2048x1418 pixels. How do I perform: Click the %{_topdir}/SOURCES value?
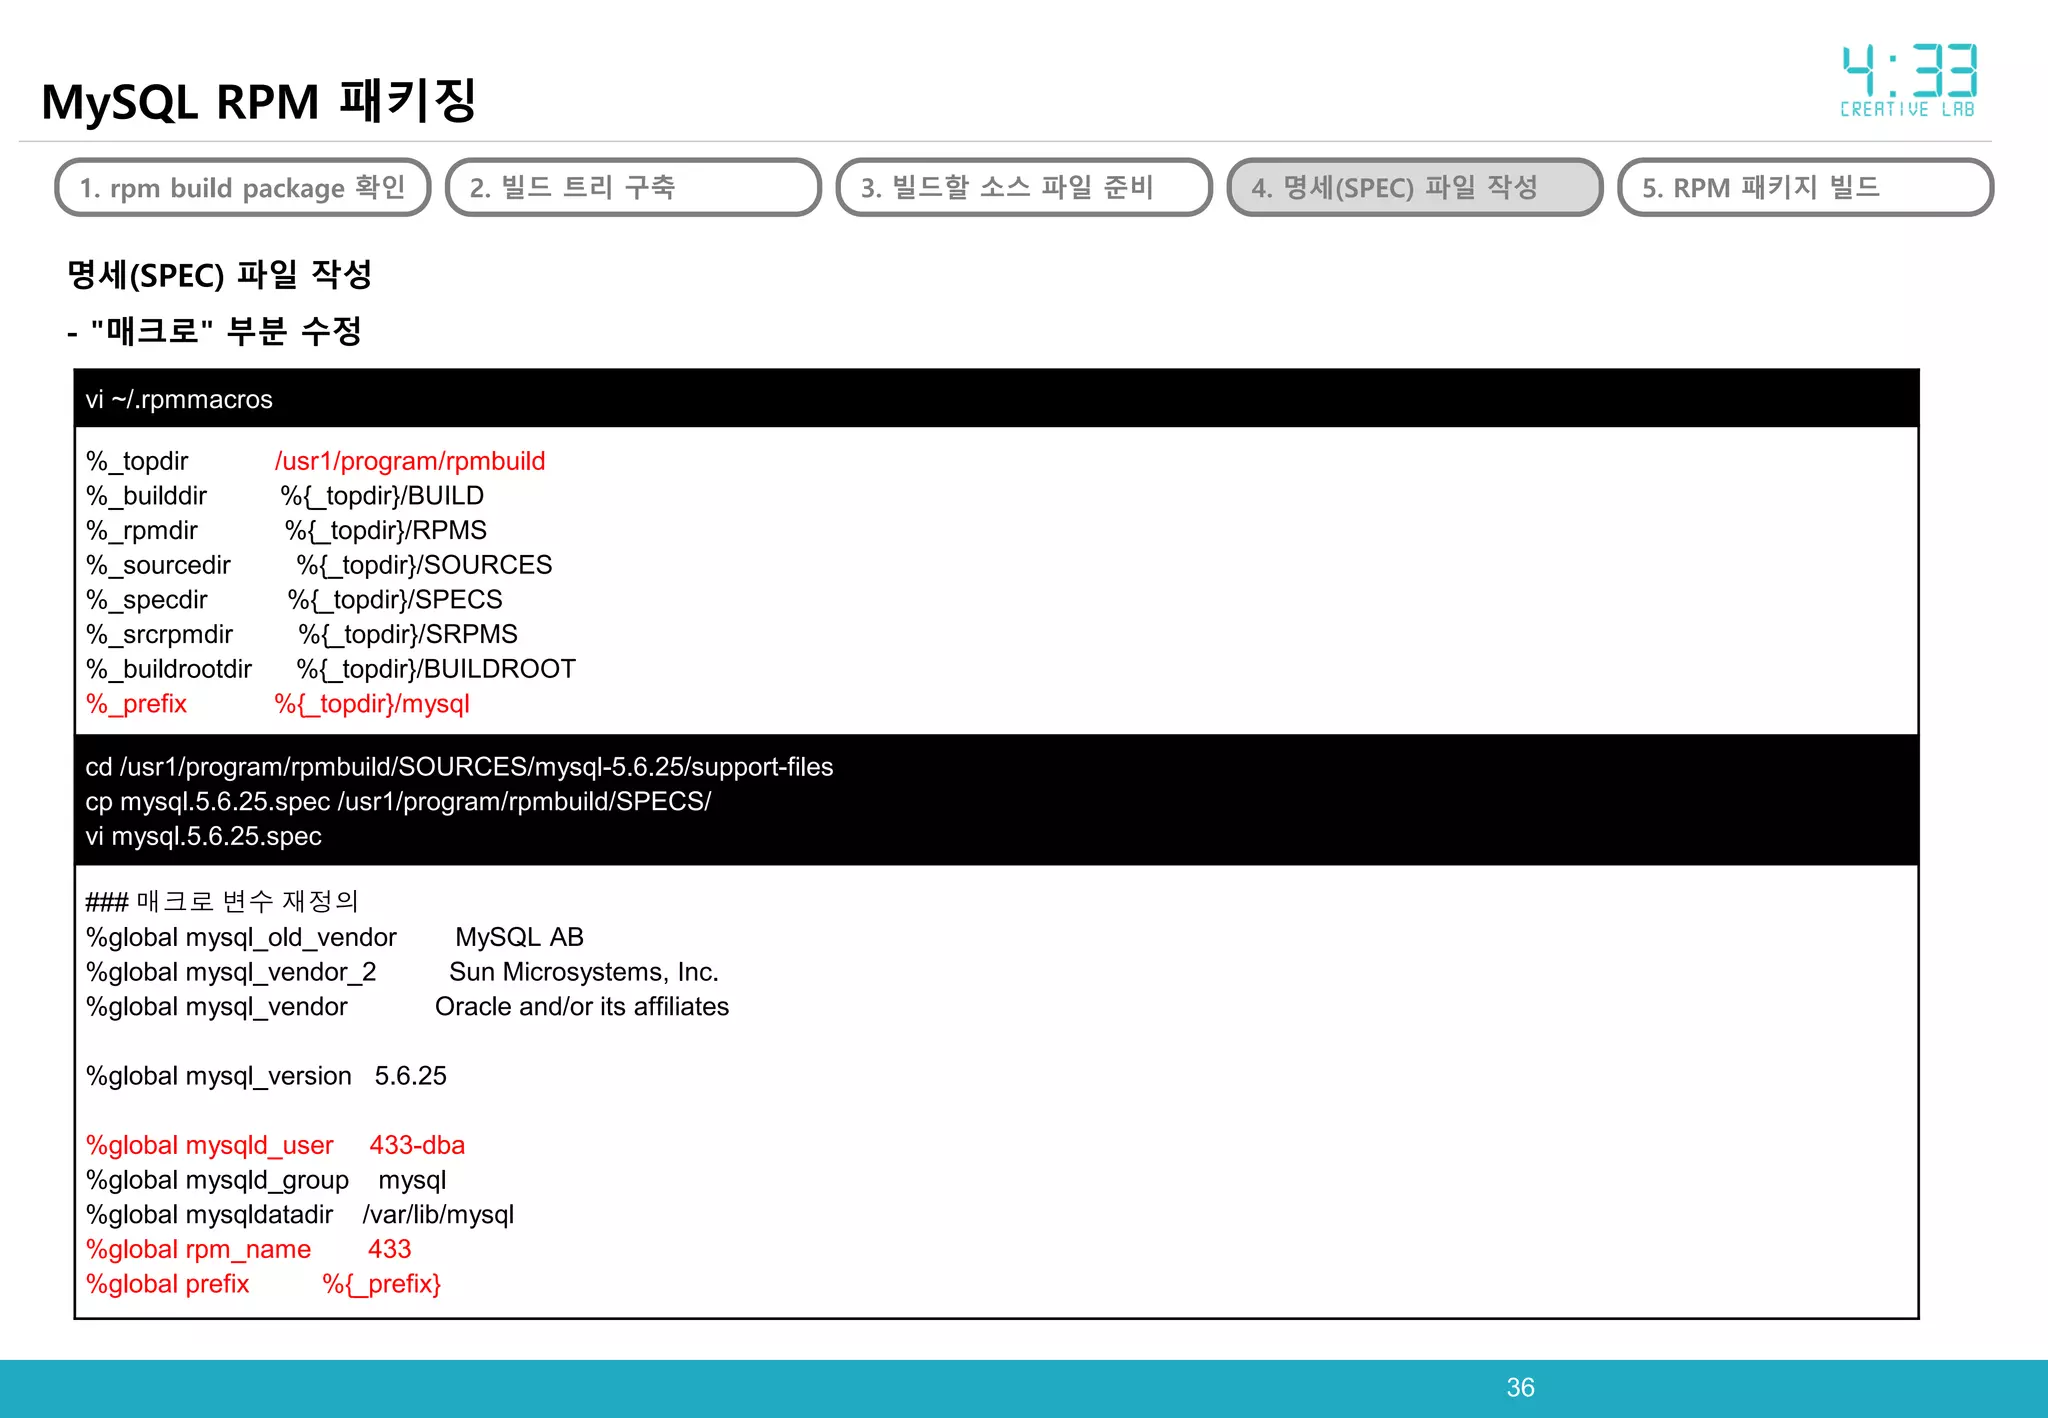click(424, 565)
